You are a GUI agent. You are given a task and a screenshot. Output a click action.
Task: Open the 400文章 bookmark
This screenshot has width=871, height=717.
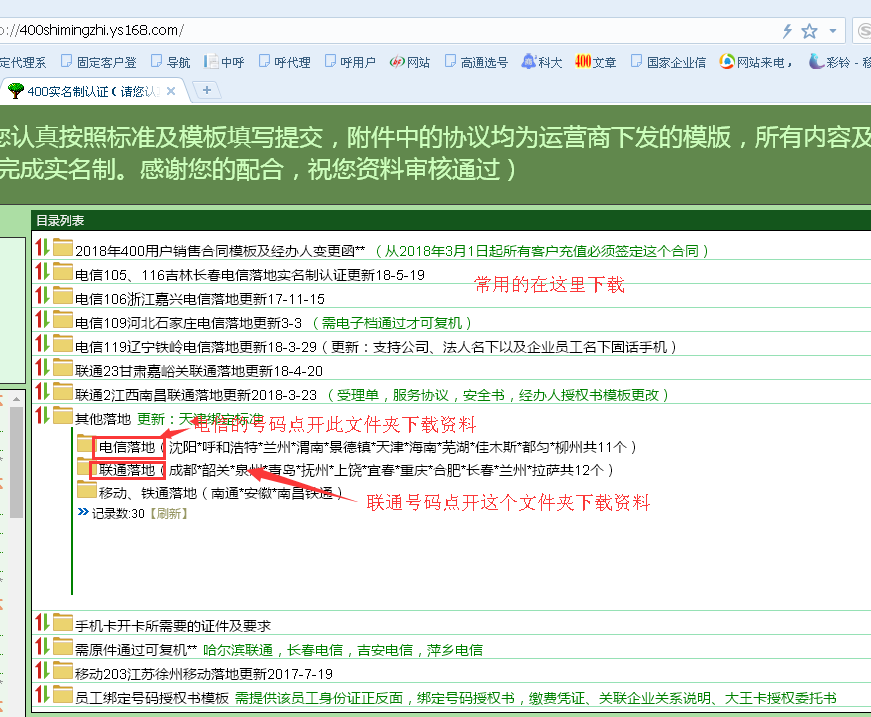pyautogui.click(x=595, y=62)
